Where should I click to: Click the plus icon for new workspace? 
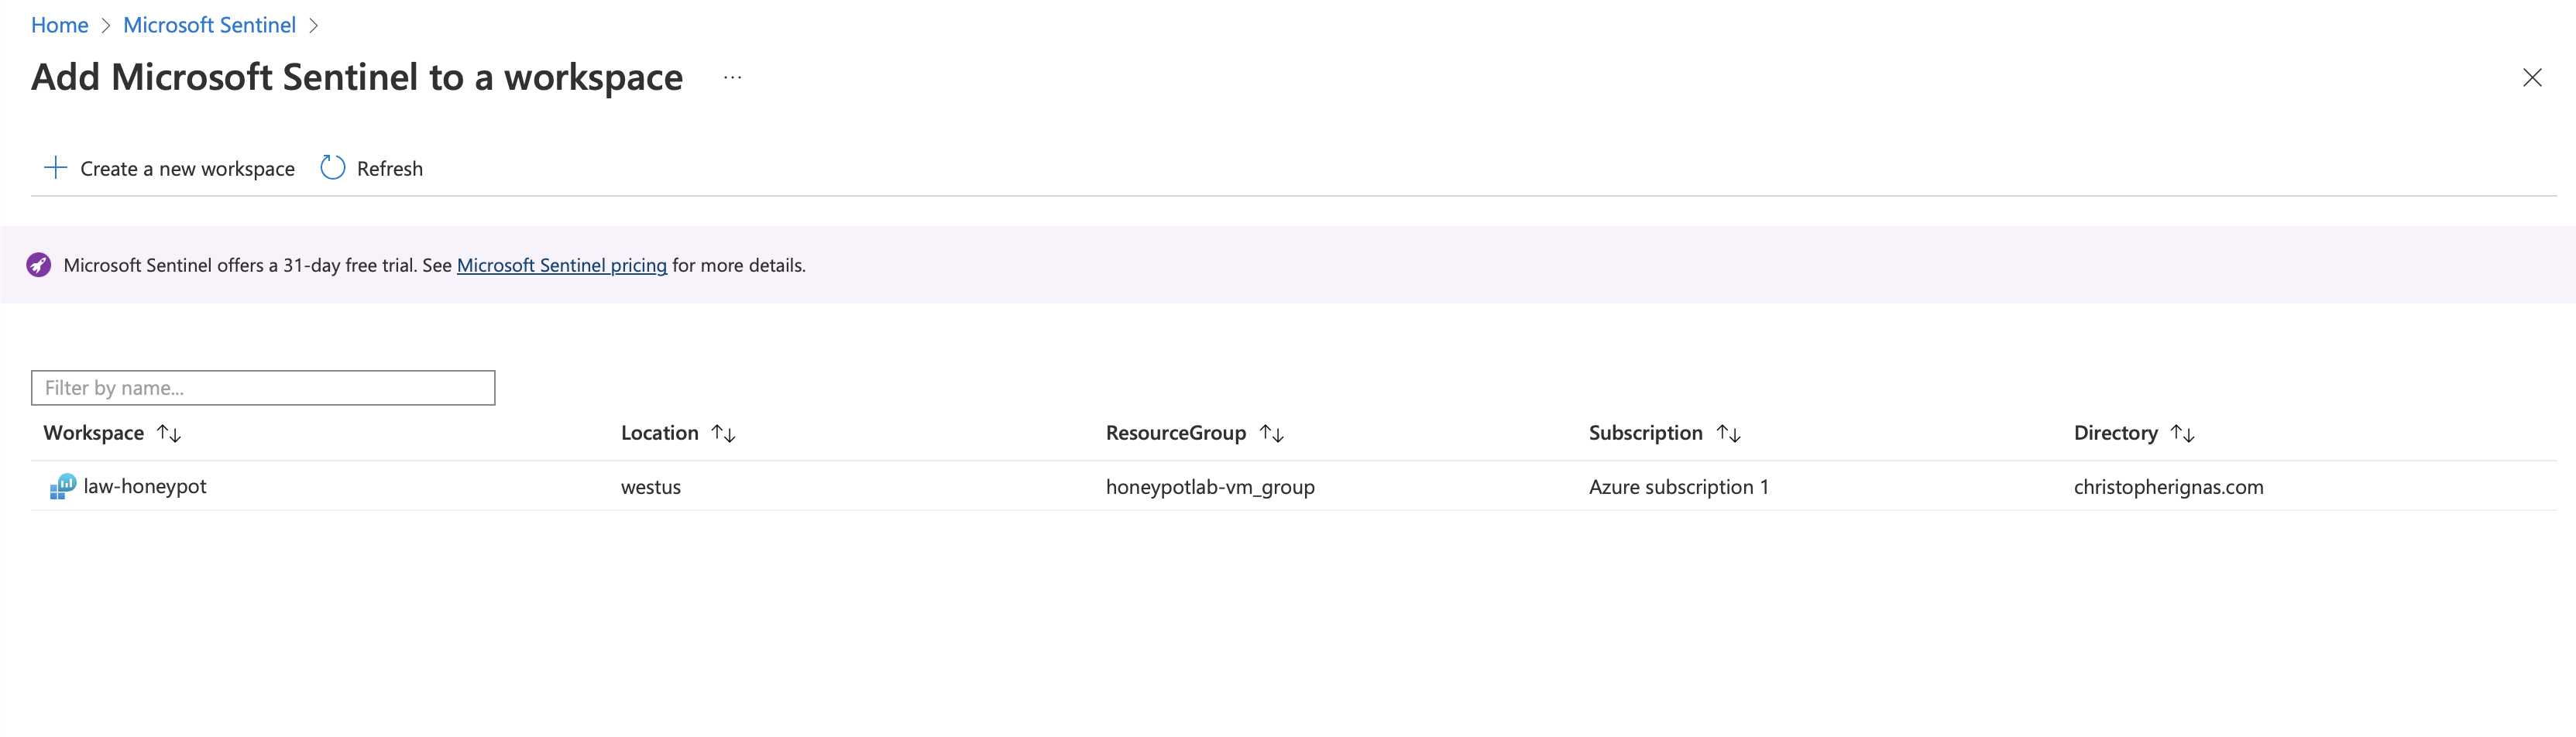tap(56, 168)
